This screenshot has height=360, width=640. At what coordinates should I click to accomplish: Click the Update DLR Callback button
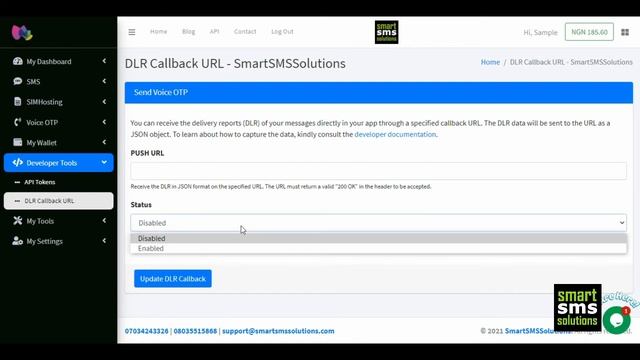click(173, 278)
